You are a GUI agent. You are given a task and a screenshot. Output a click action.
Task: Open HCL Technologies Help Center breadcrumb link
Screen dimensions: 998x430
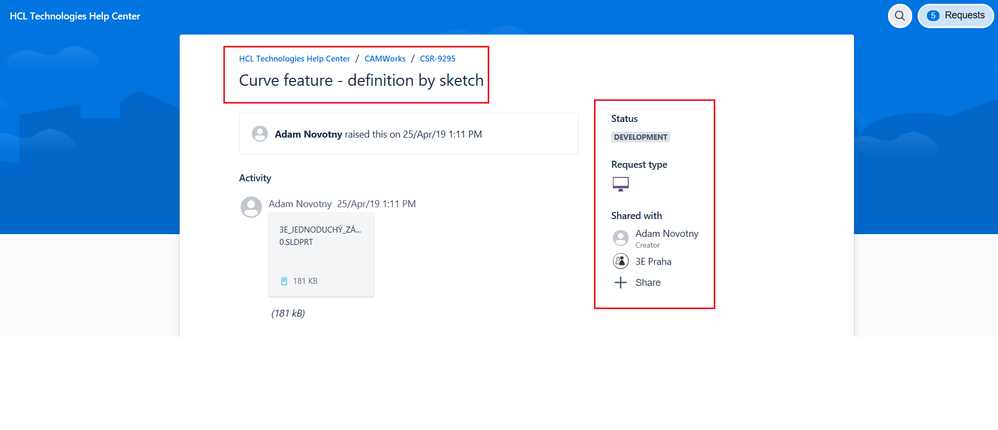[x=295, y=59]
